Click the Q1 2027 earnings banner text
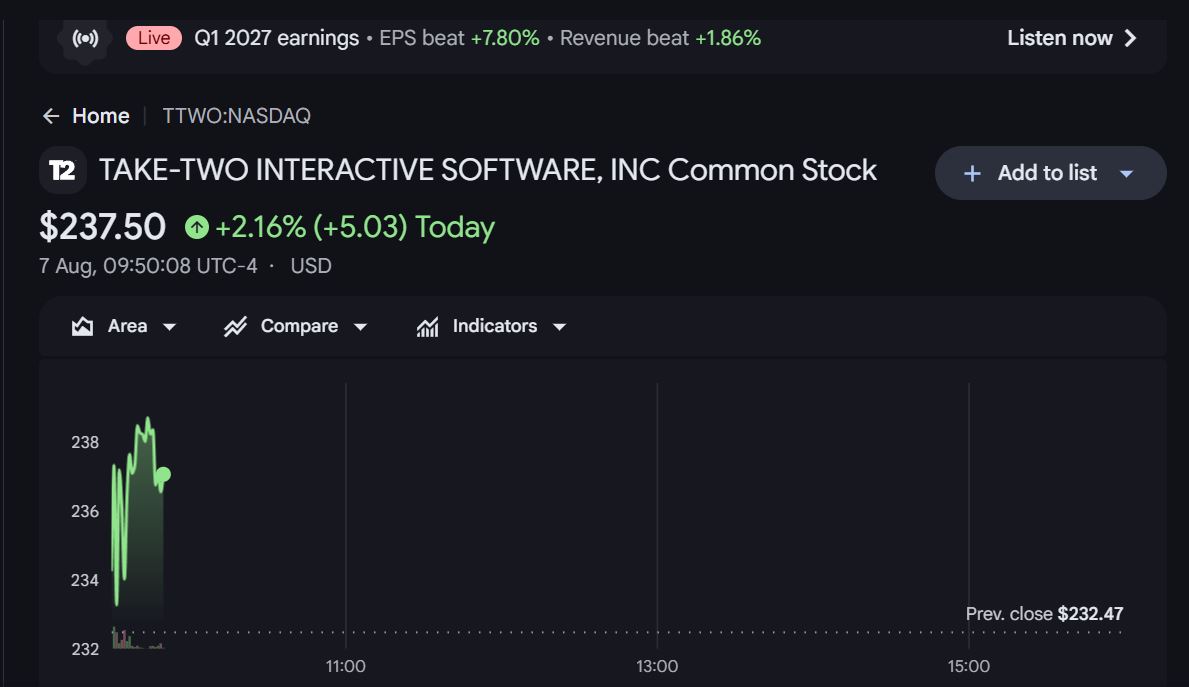This screenshot has width=1189, height=687. click(x=277, y=38)
